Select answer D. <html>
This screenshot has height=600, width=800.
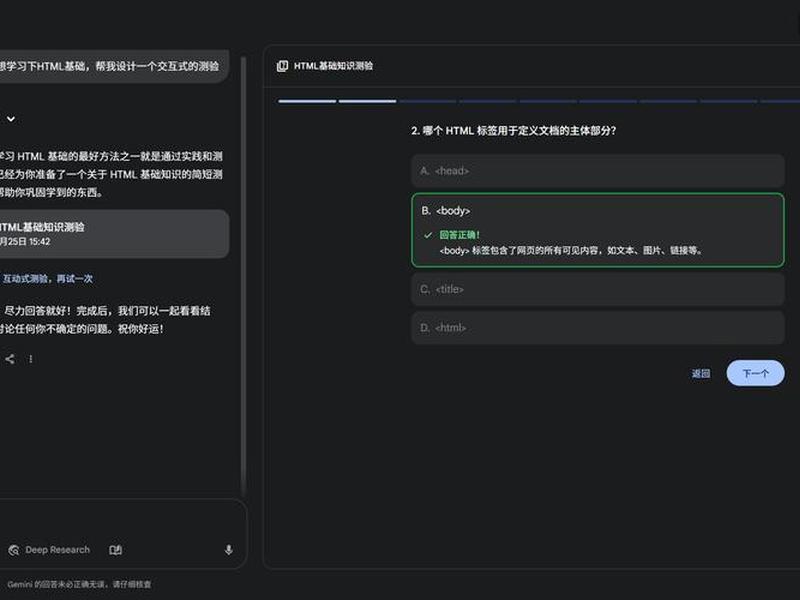pyautogui.click(x=597, y=328)
